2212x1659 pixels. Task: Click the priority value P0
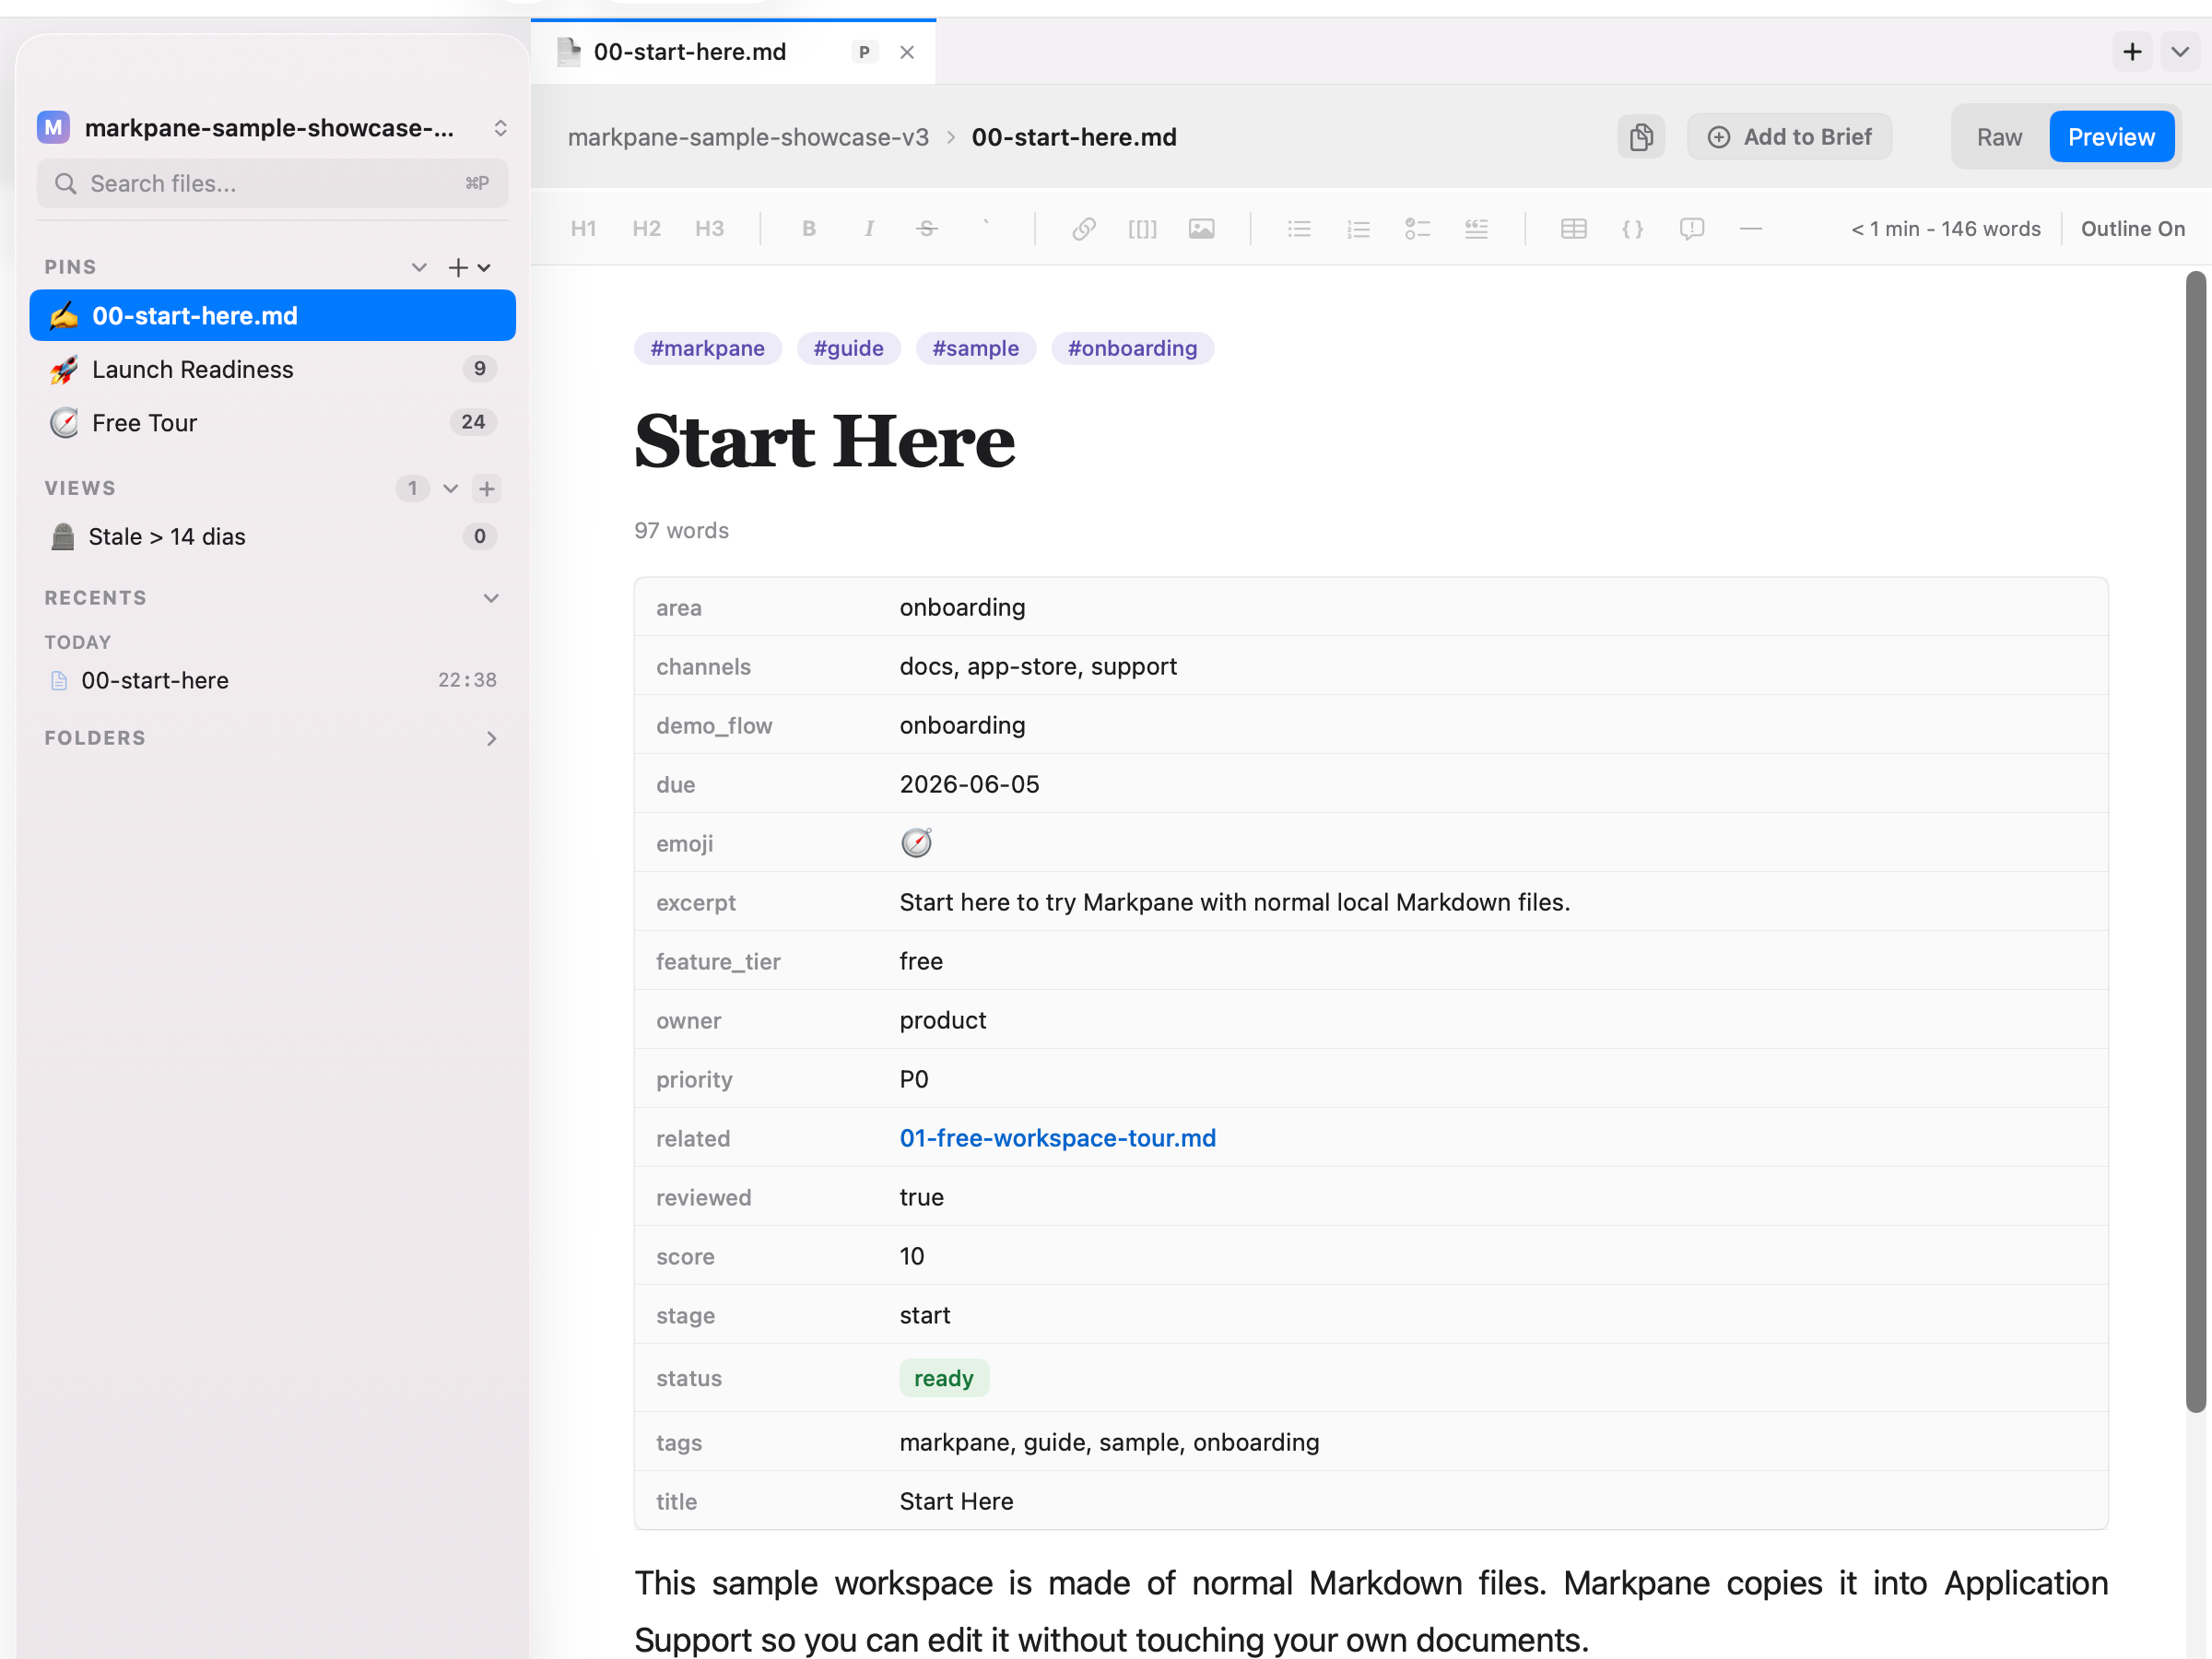coord(914,1079)
